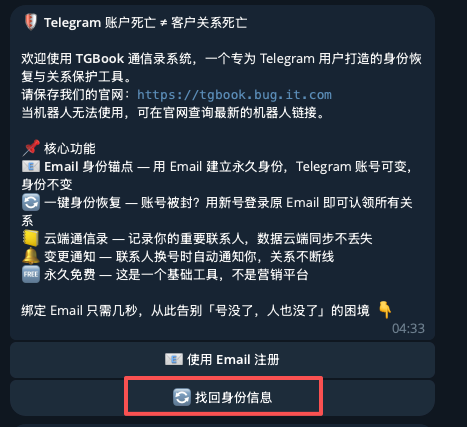Click the refresh icon in the 找回身份信息 button
The image size is (467, 427).
pos(182,397)
